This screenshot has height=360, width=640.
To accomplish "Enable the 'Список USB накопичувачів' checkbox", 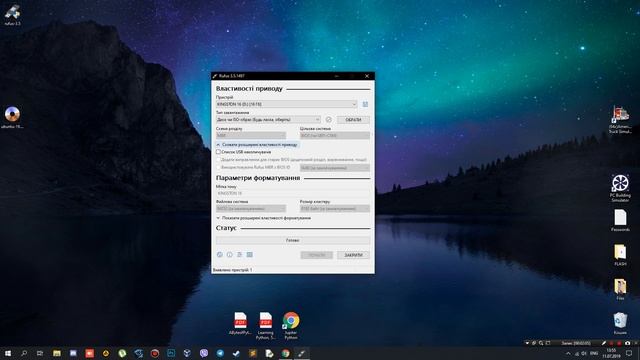I will pos(218,152).
